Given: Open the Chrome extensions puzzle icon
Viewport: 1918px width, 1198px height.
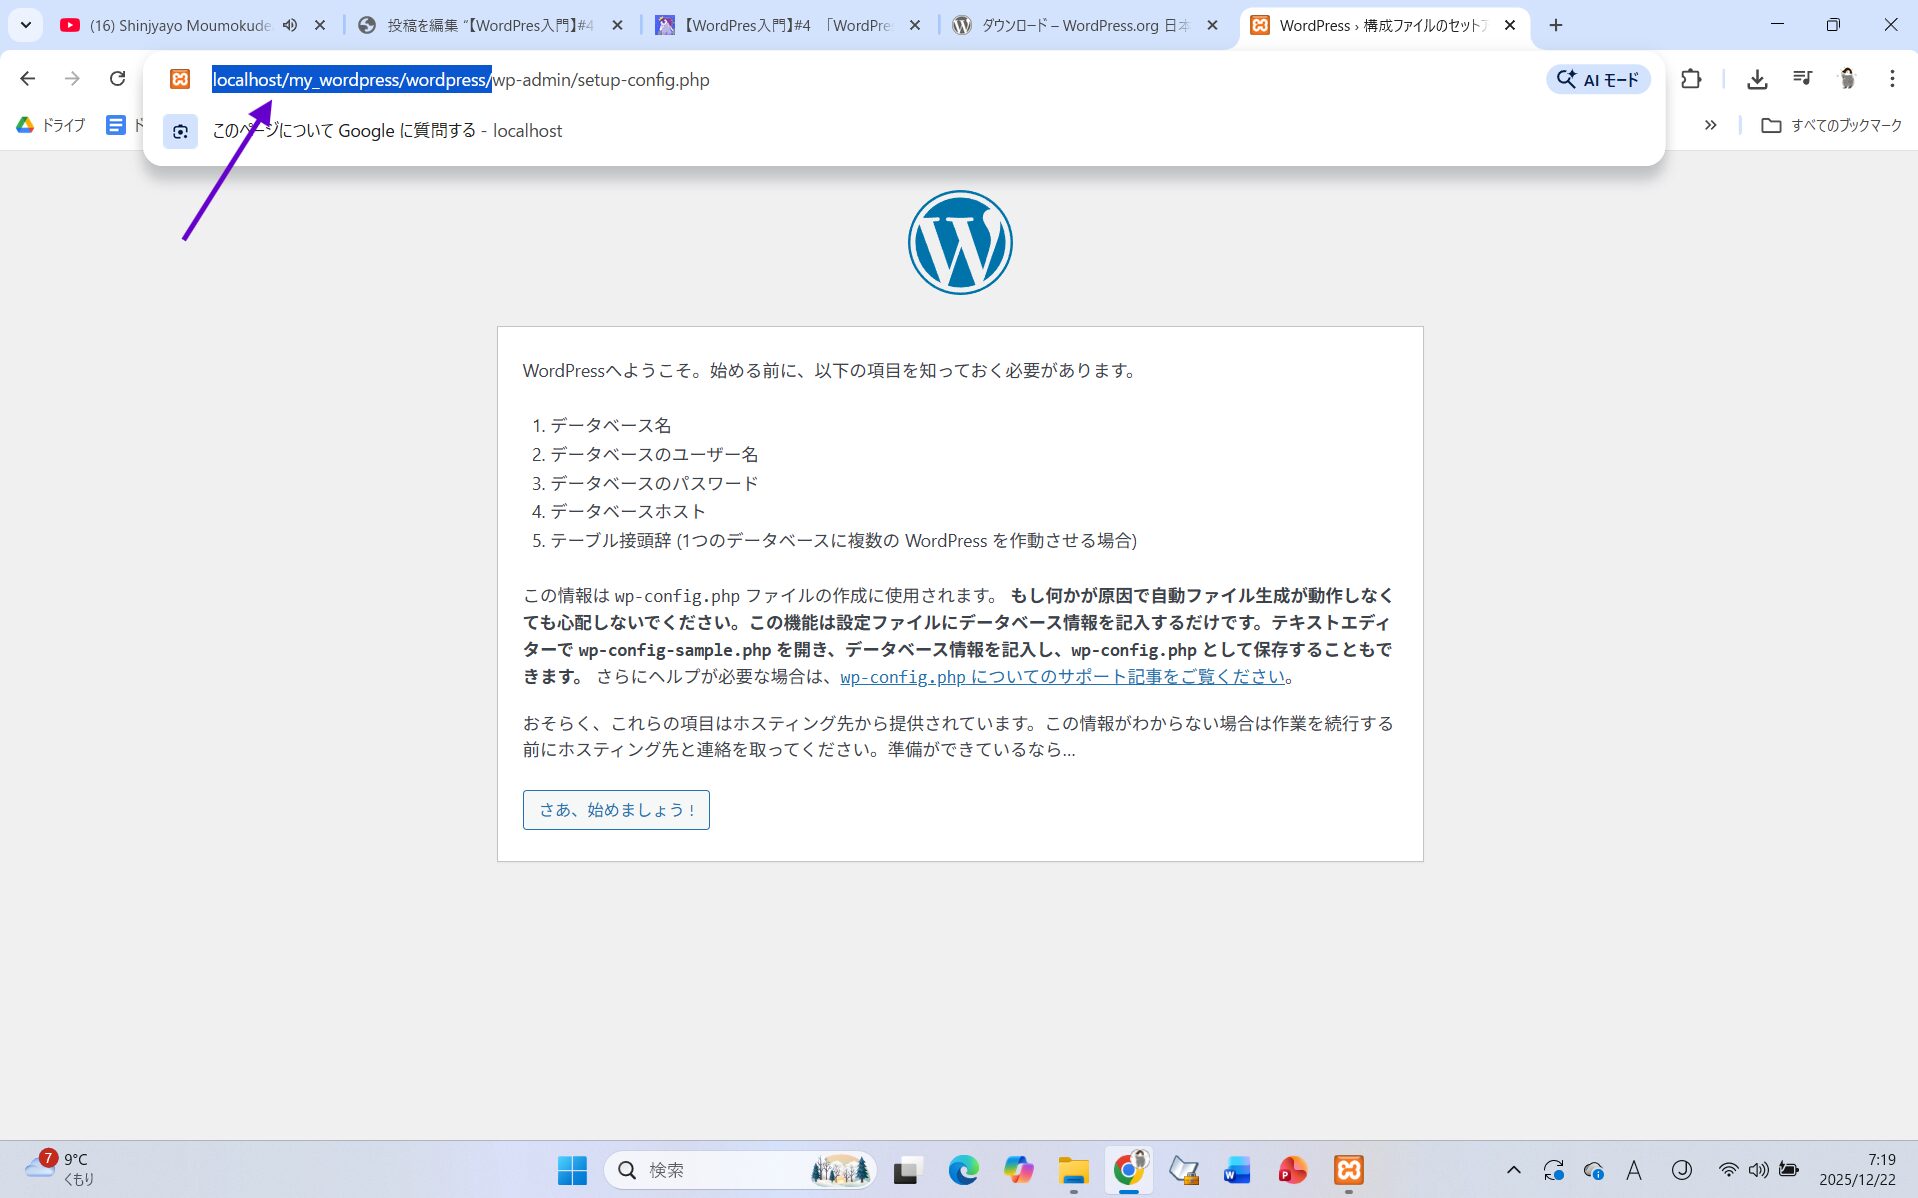Looking at the screenshot, I should point(1690,79).
